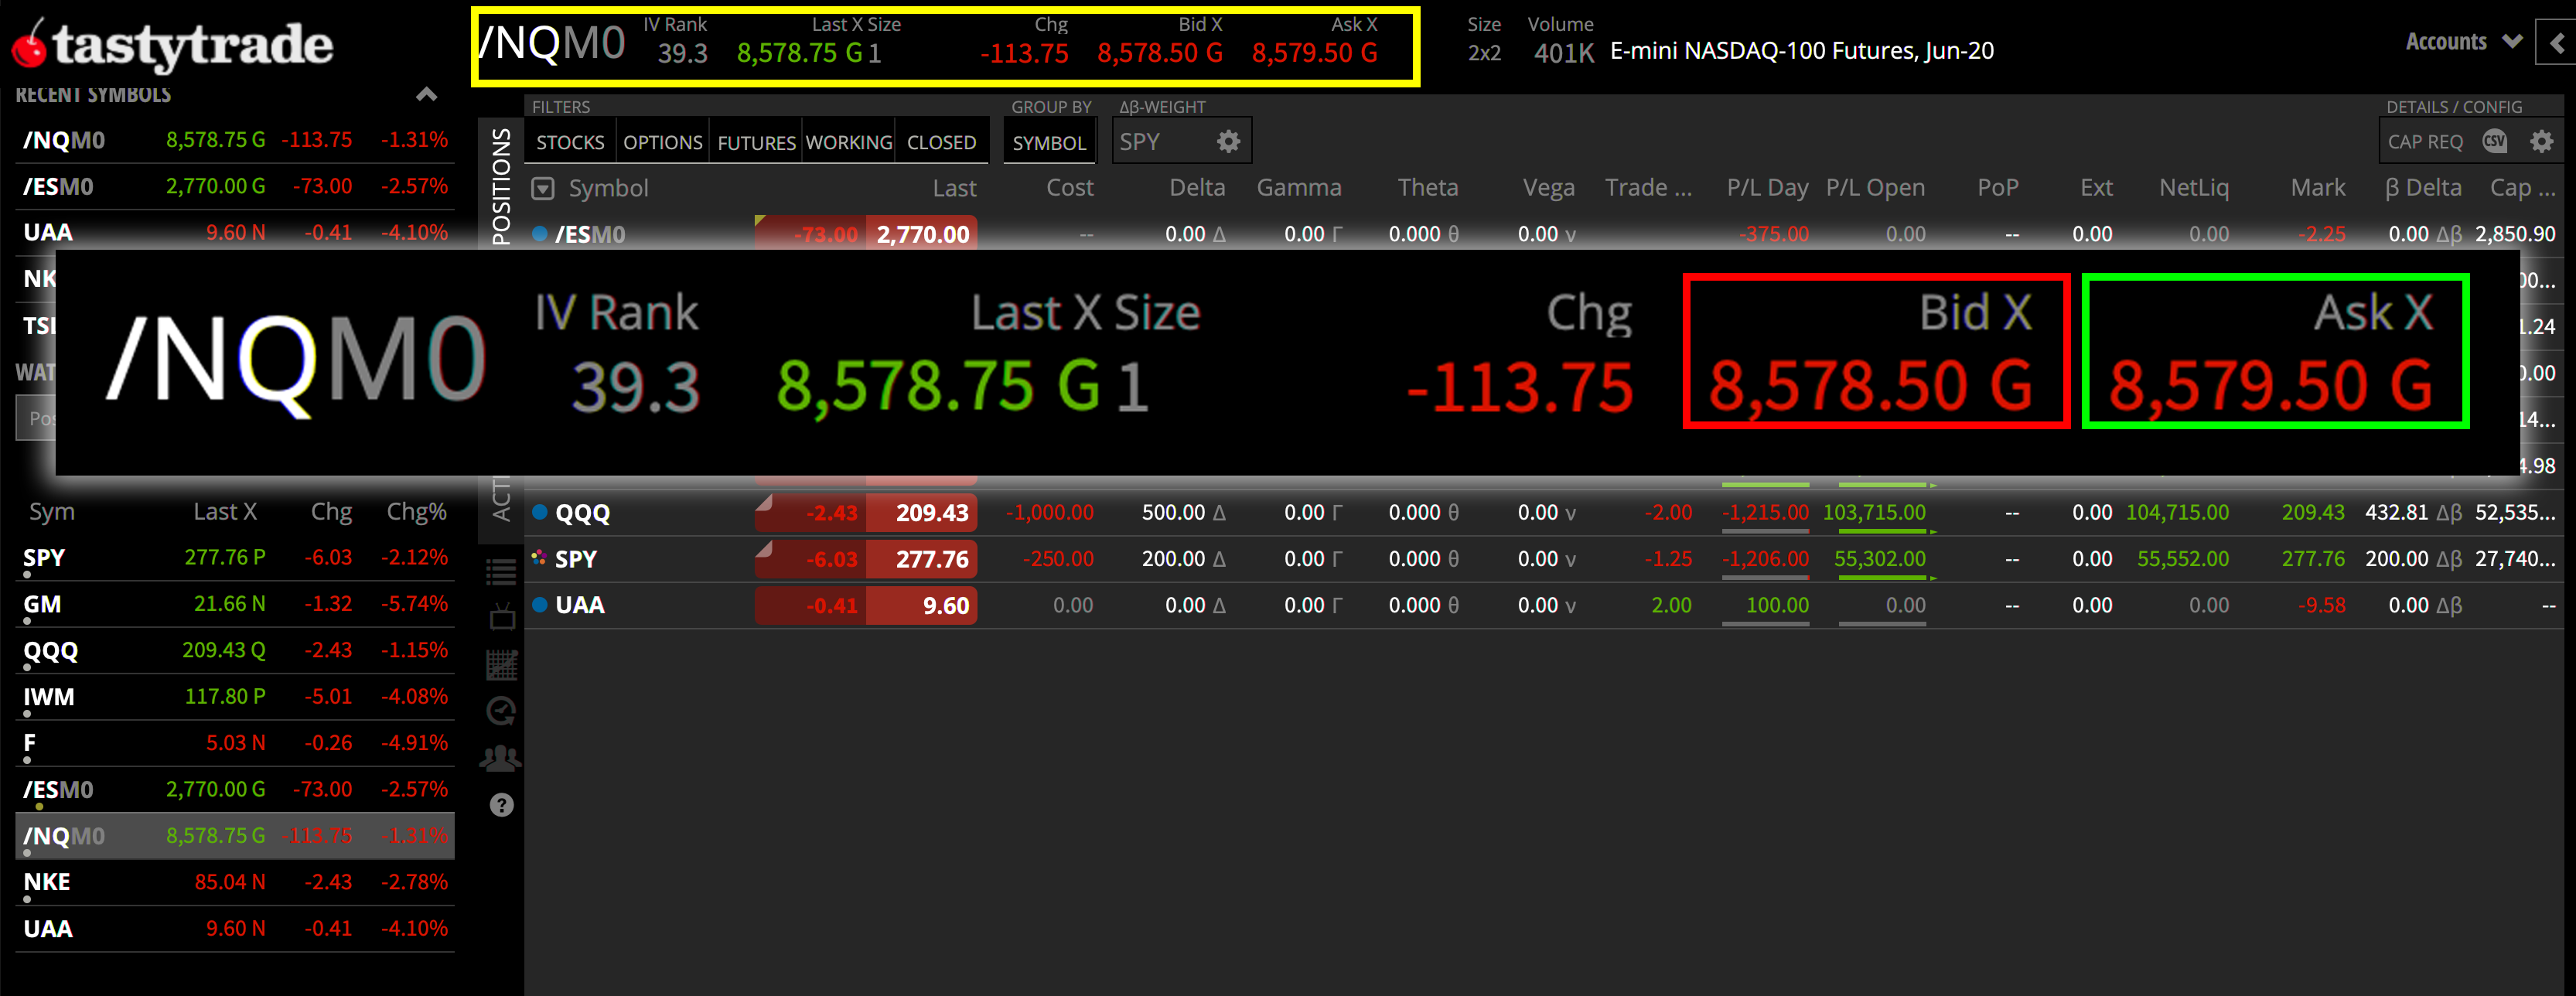This screenshot has height=996, width=2576.
Task: Export positions with the CSV icon
Action: (2495, 141)
